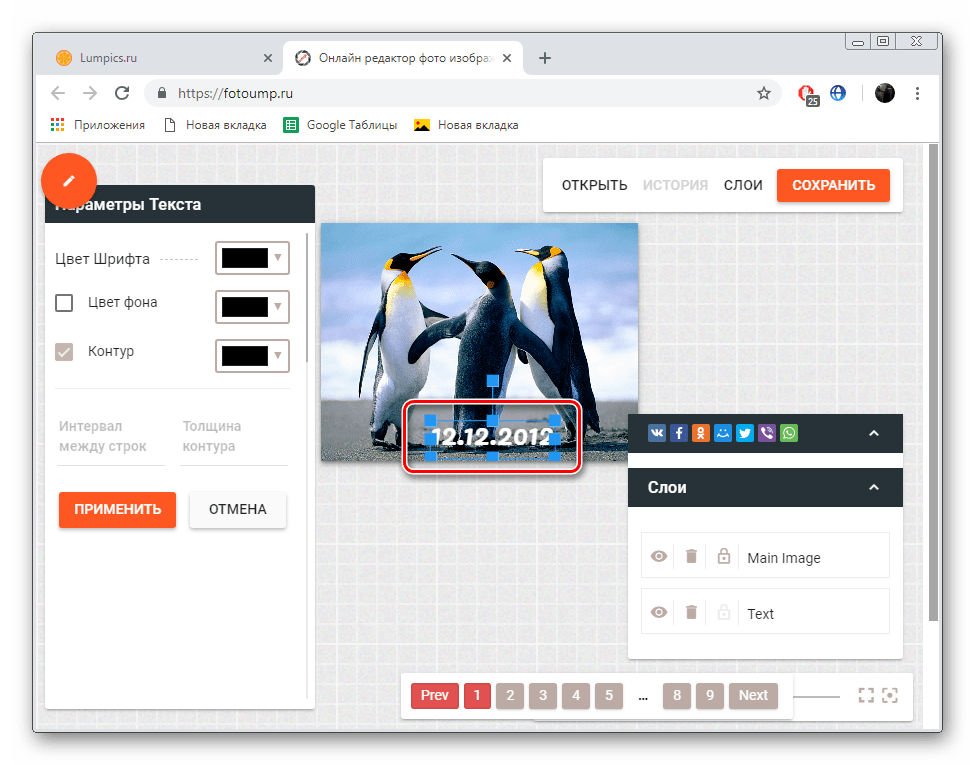The height and width of the screenshot is (765, 975).
Task: Share via the Facebook icon
Action: (x=679, y=433)
